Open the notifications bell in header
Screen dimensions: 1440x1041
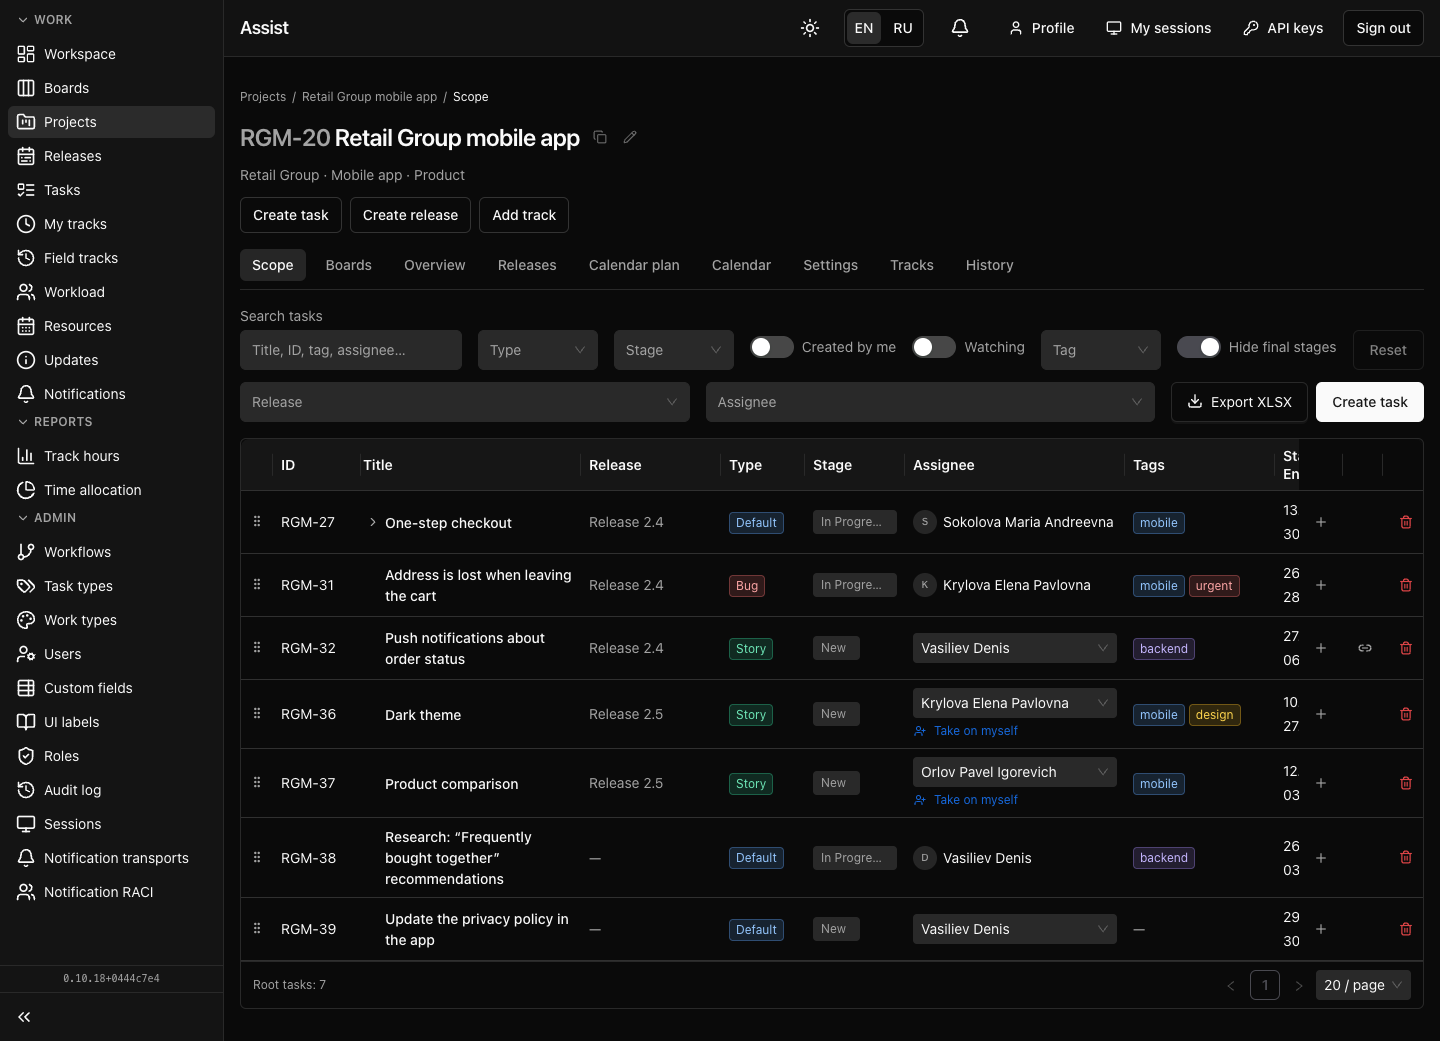960,28
